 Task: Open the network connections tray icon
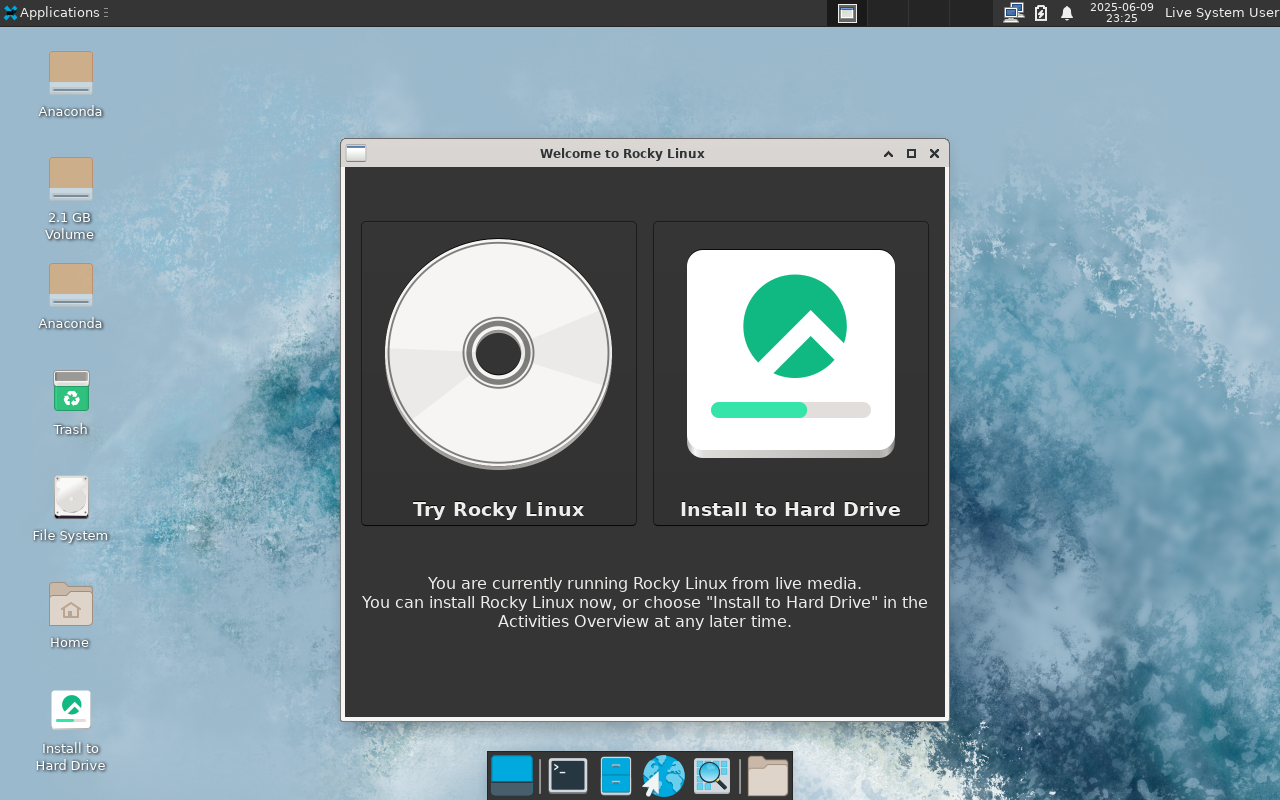(x=1013, y=13)
